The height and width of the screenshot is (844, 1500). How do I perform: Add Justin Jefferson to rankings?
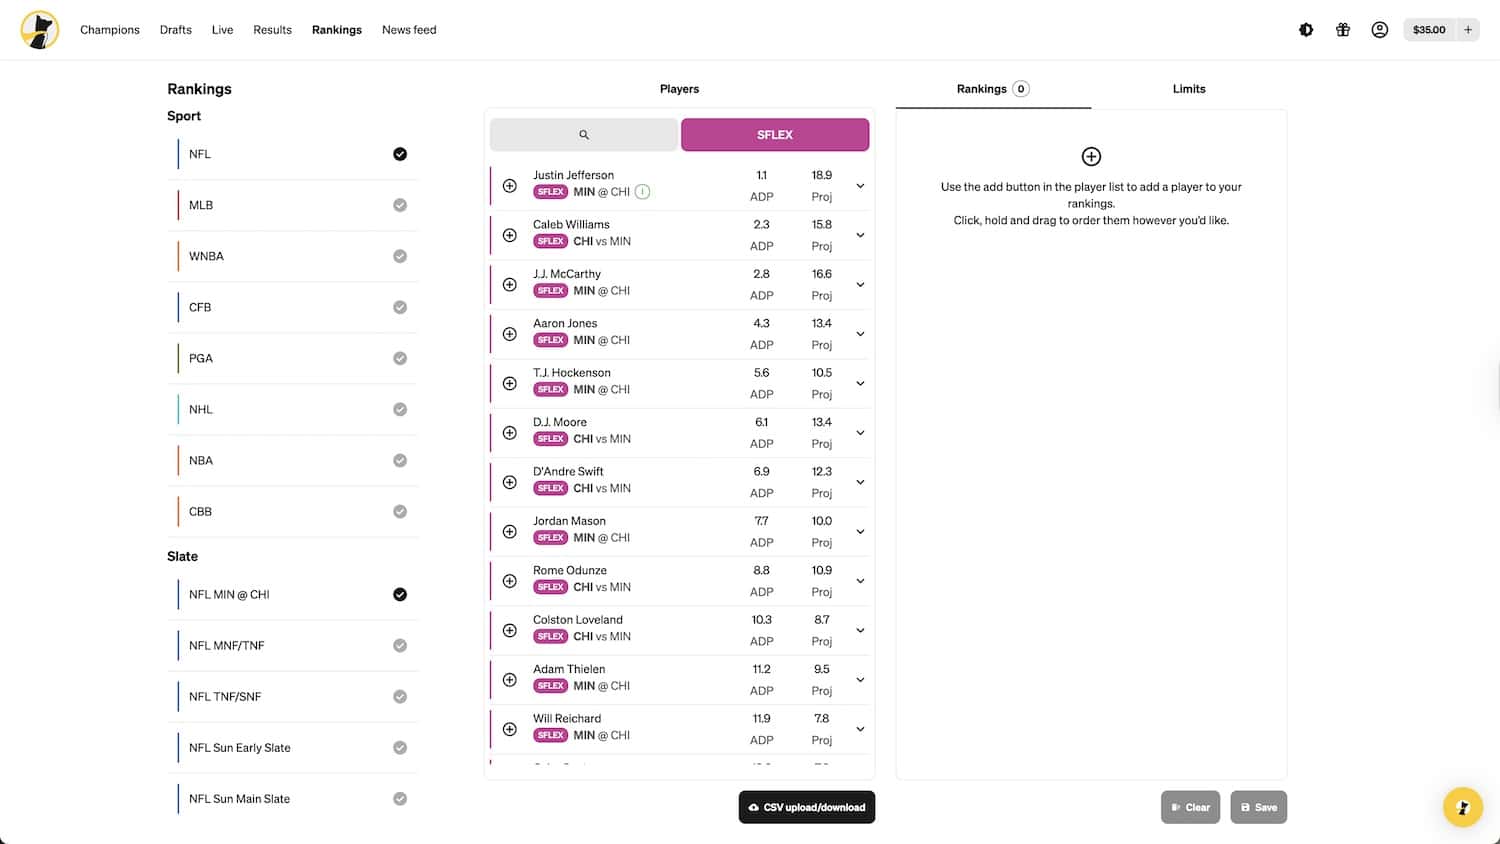tap(510, 186)
